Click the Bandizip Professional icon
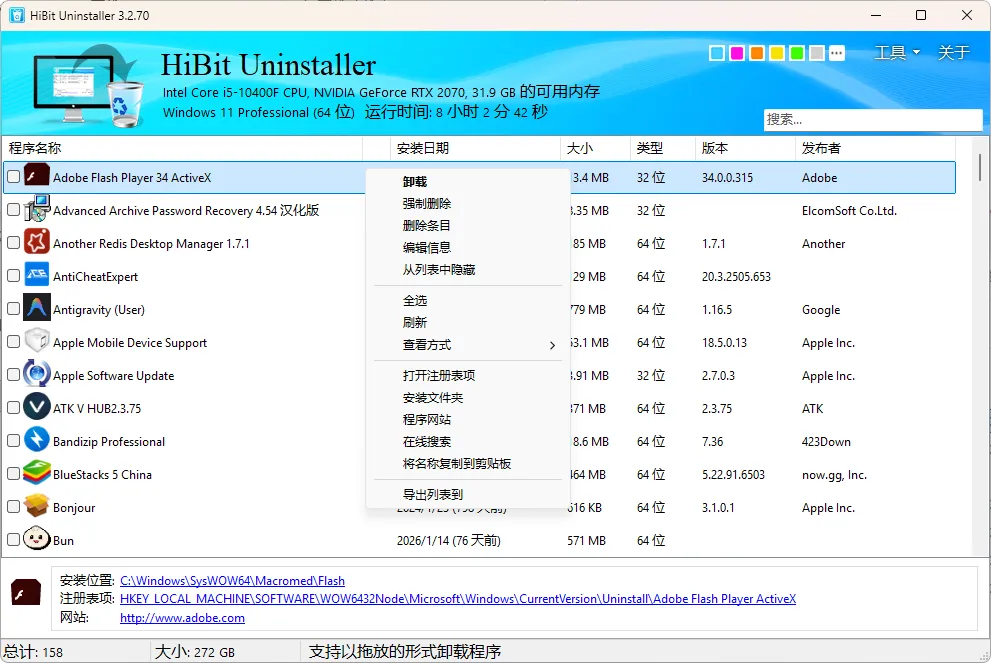This screenshot has height=663, width=991. (x=37, y=439)
